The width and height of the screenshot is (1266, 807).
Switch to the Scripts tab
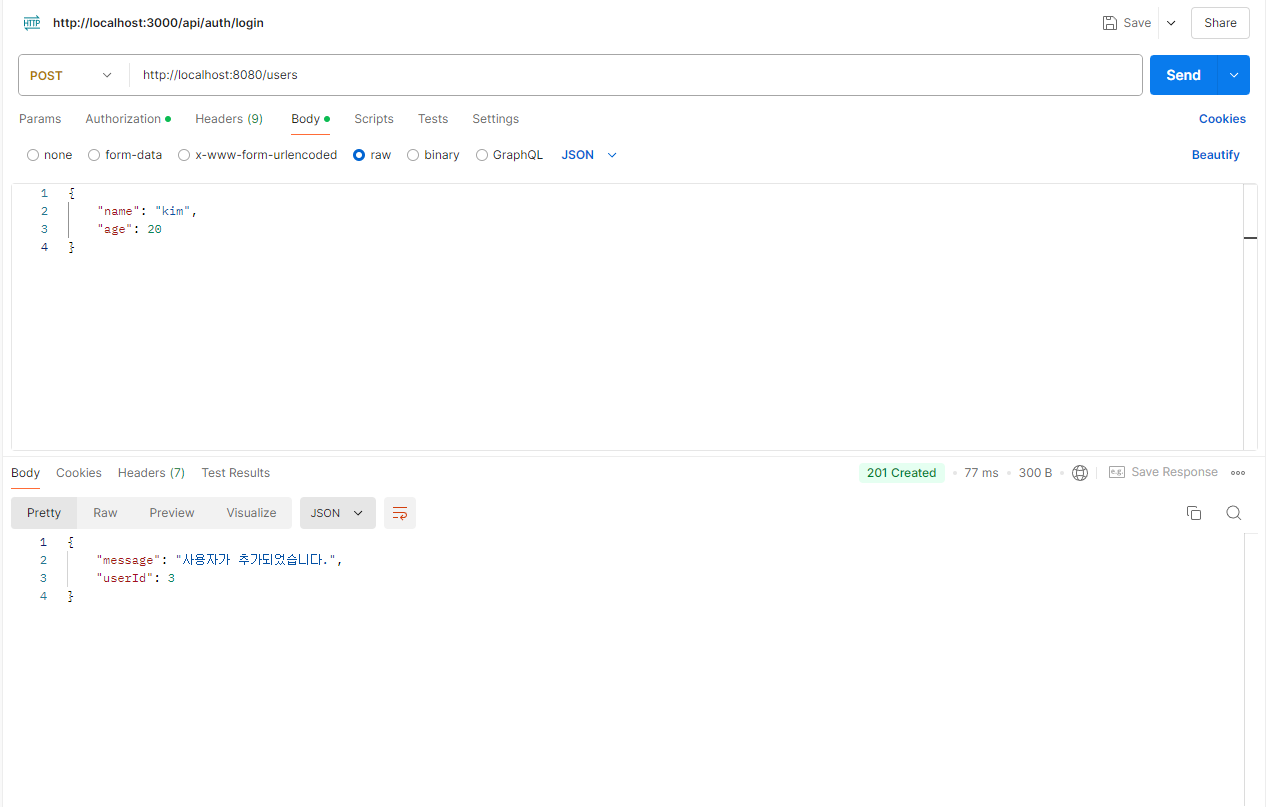(x=374, y=119)
